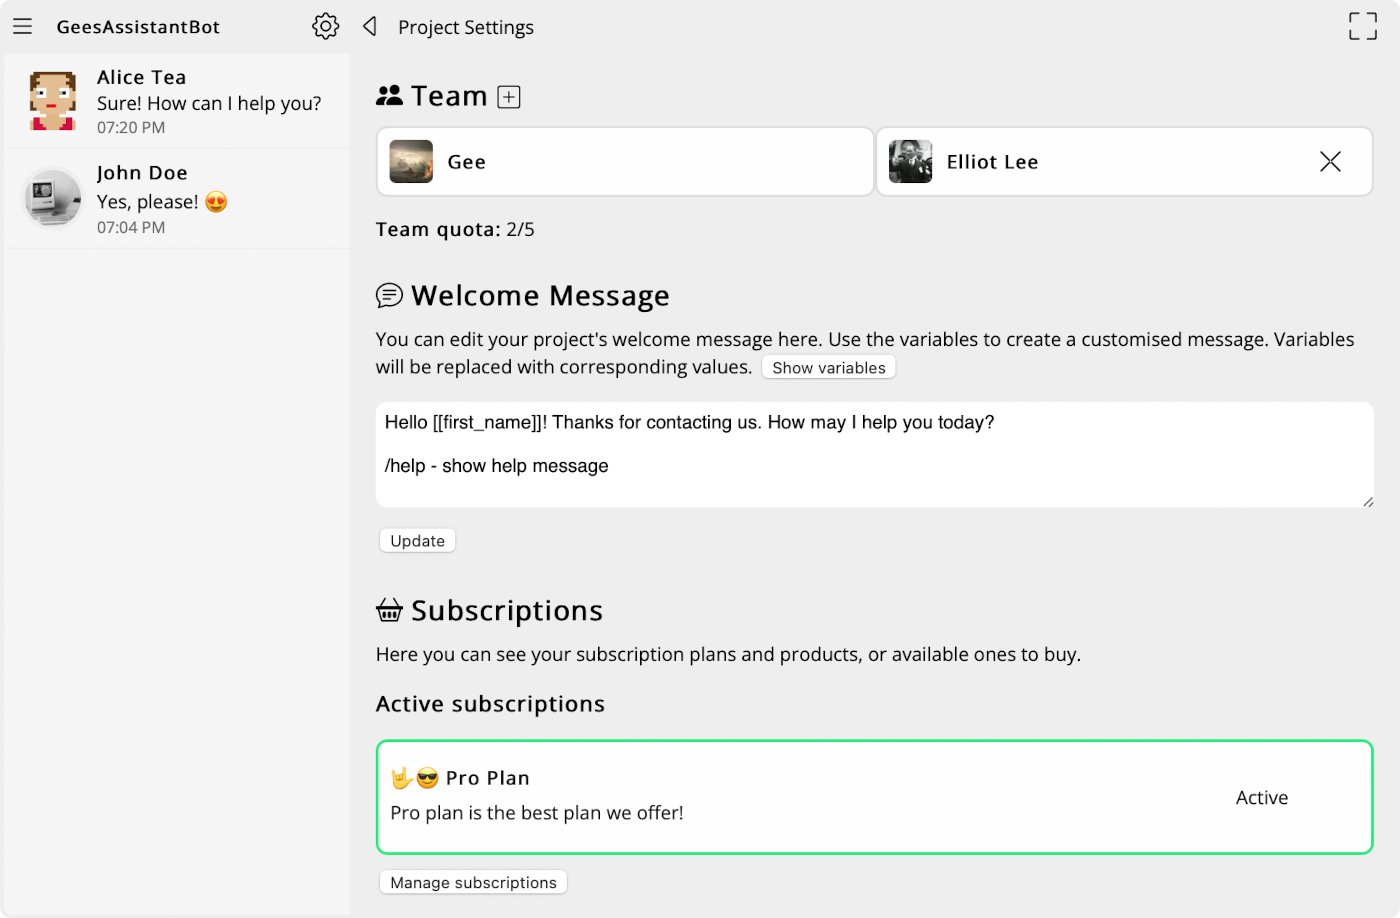Select the Gee team member card
Viewport: 1400px width, 918px height.
tap(625, 161)
